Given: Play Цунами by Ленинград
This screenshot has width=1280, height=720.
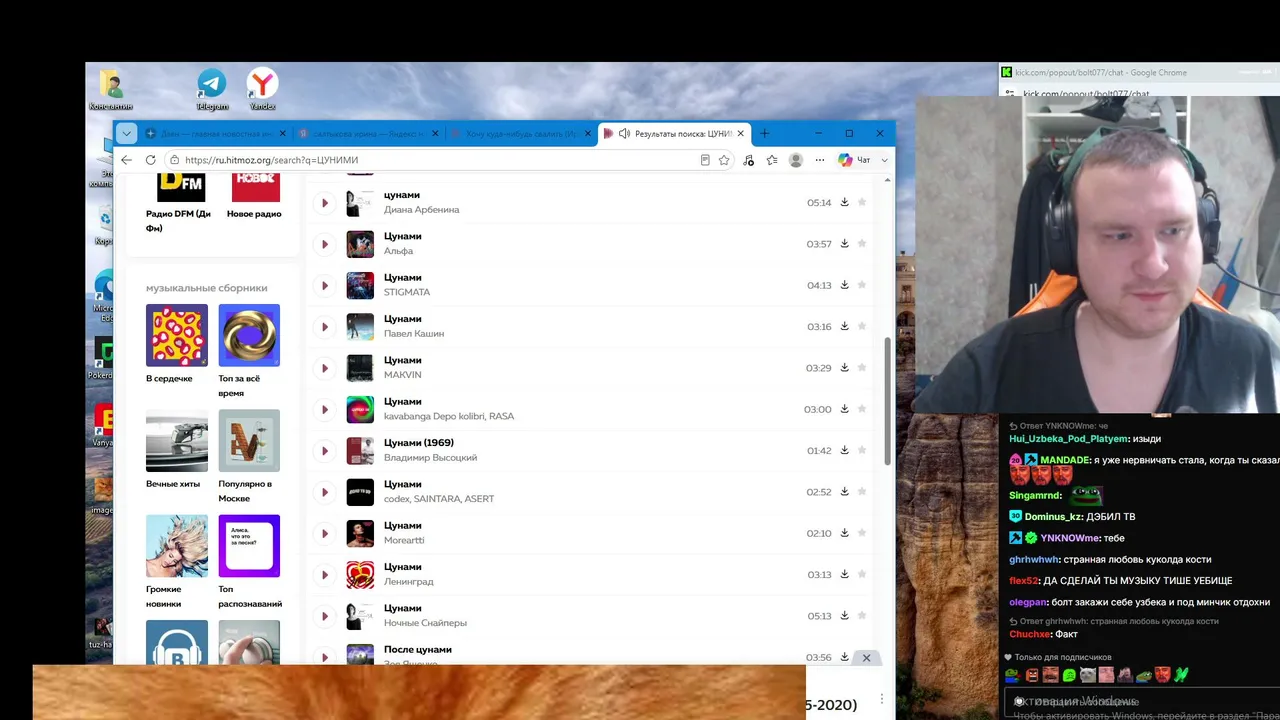Looking at the screenshot, I should coord(325,575).
